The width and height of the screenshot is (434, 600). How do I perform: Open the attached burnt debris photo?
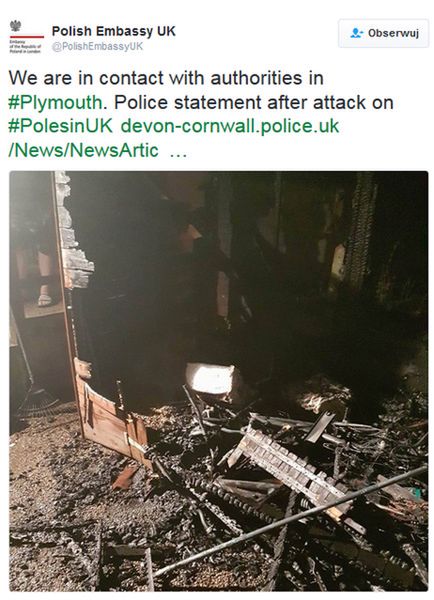(x=219, y=381)
